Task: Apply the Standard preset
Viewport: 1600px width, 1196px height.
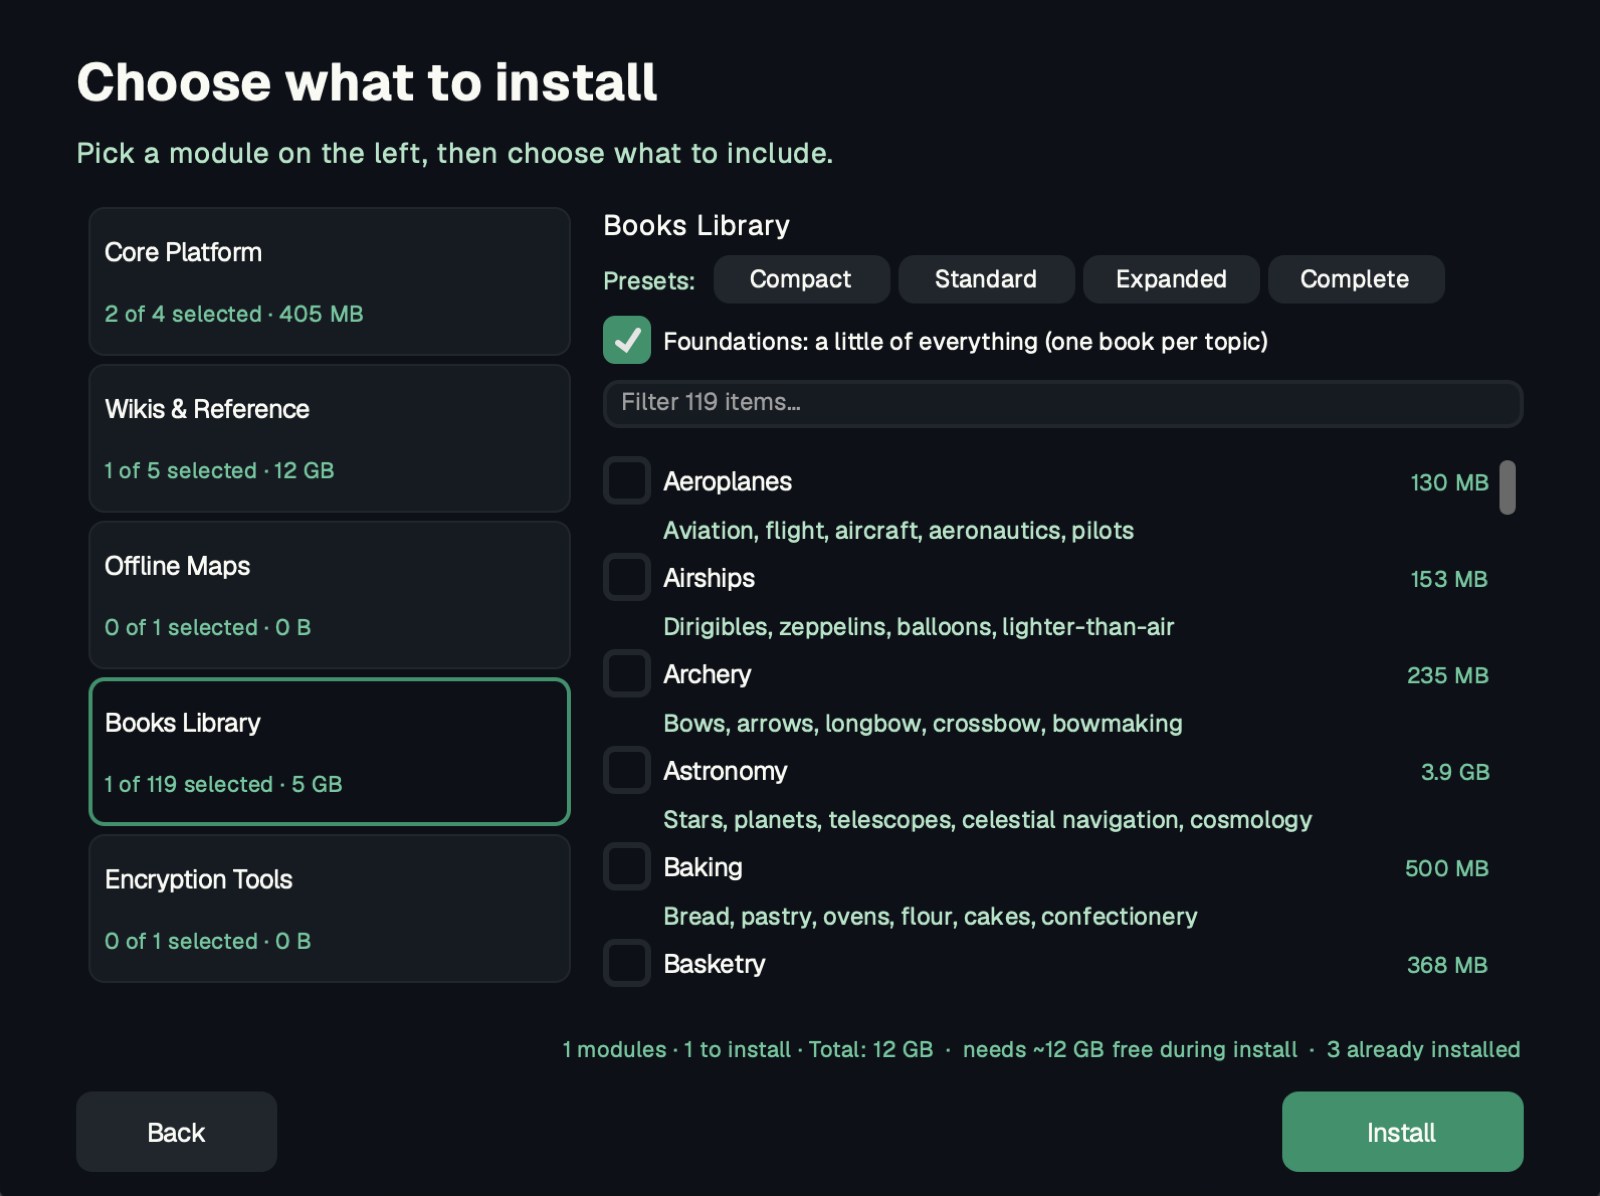Action: (x=986, y=279)
